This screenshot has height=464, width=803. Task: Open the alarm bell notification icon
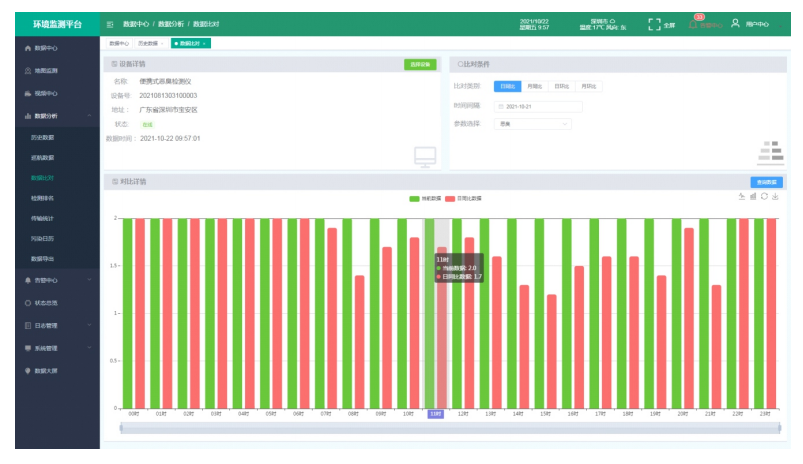[x=697, y=23]
